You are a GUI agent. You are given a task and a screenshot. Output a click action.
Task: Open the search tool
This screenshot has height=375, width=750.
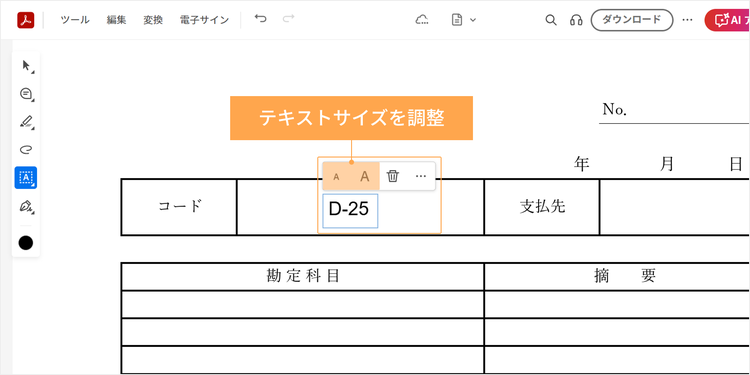pos(551,20)
